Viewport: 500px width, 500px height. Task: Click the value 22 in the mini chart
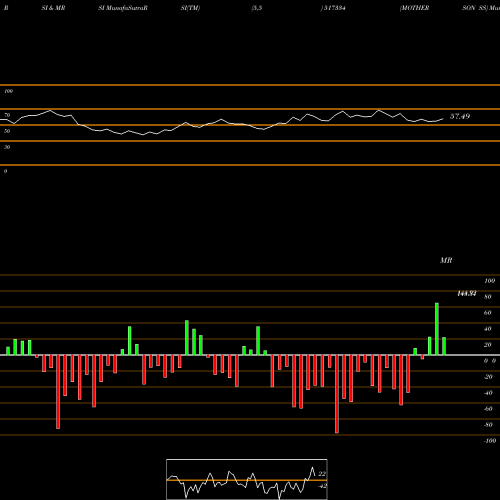tap(322, 474)
